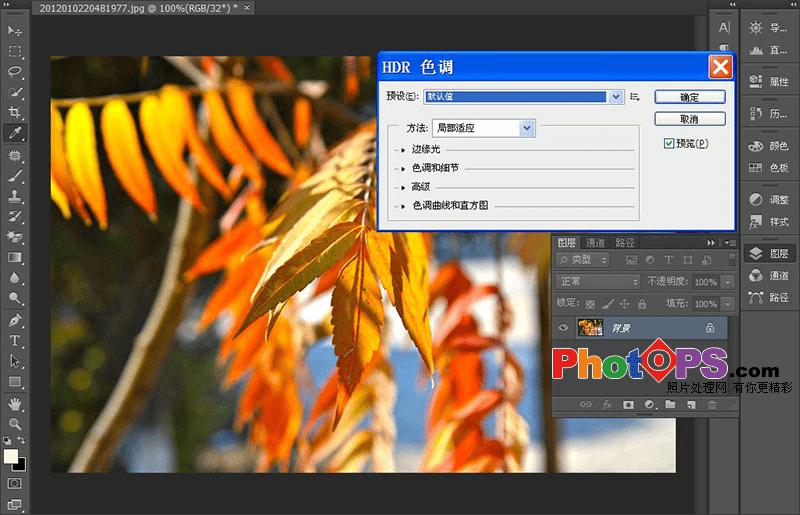
Task: Toggle lock transparent pixels in Layers panel
Action: coord(590,304)
